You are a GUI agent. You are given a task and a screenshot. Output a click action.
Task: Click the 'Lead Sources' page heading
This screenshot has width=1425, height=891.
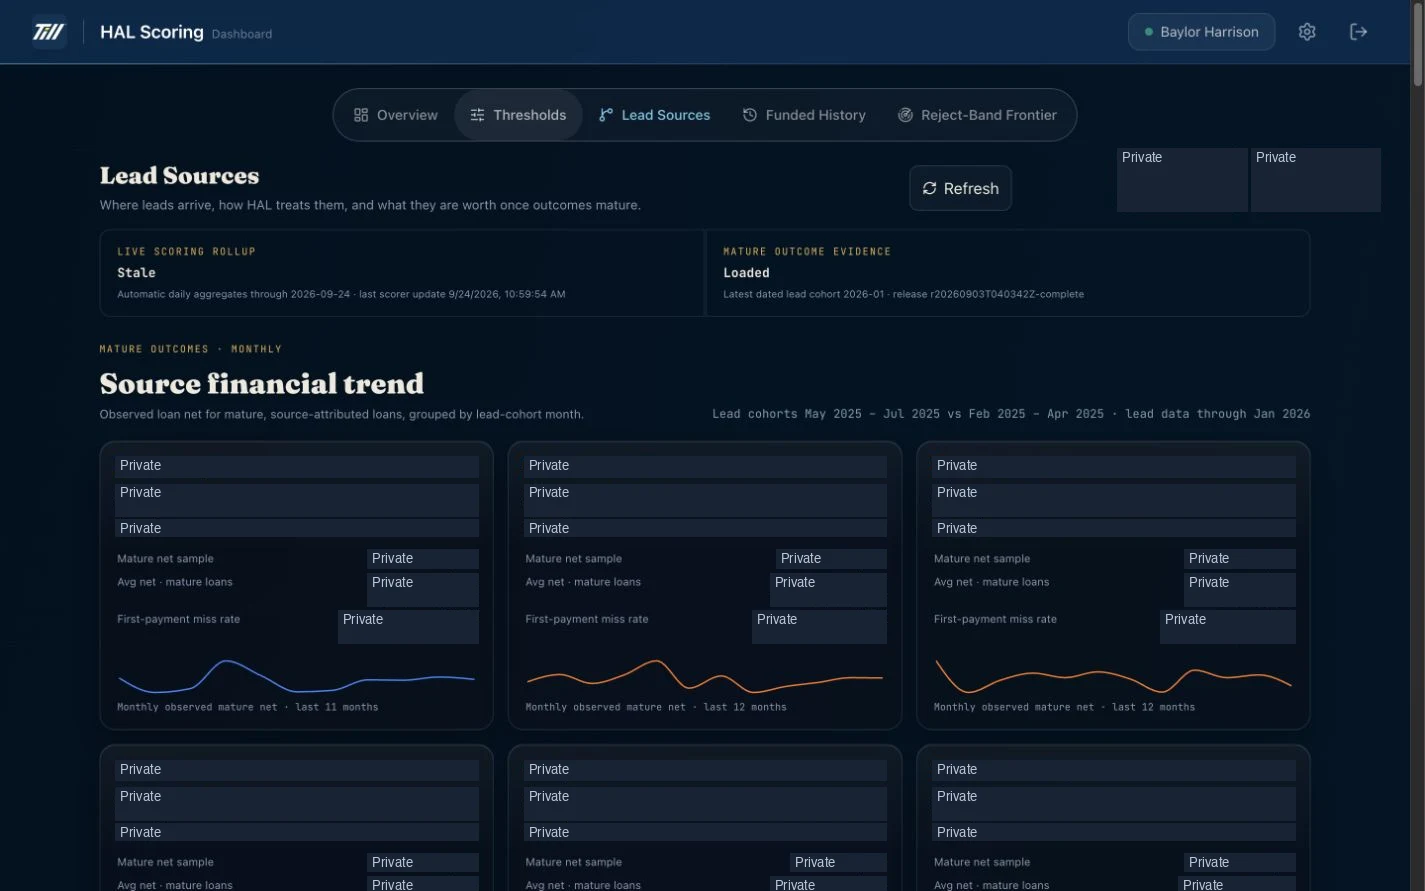tap(179, 176)
